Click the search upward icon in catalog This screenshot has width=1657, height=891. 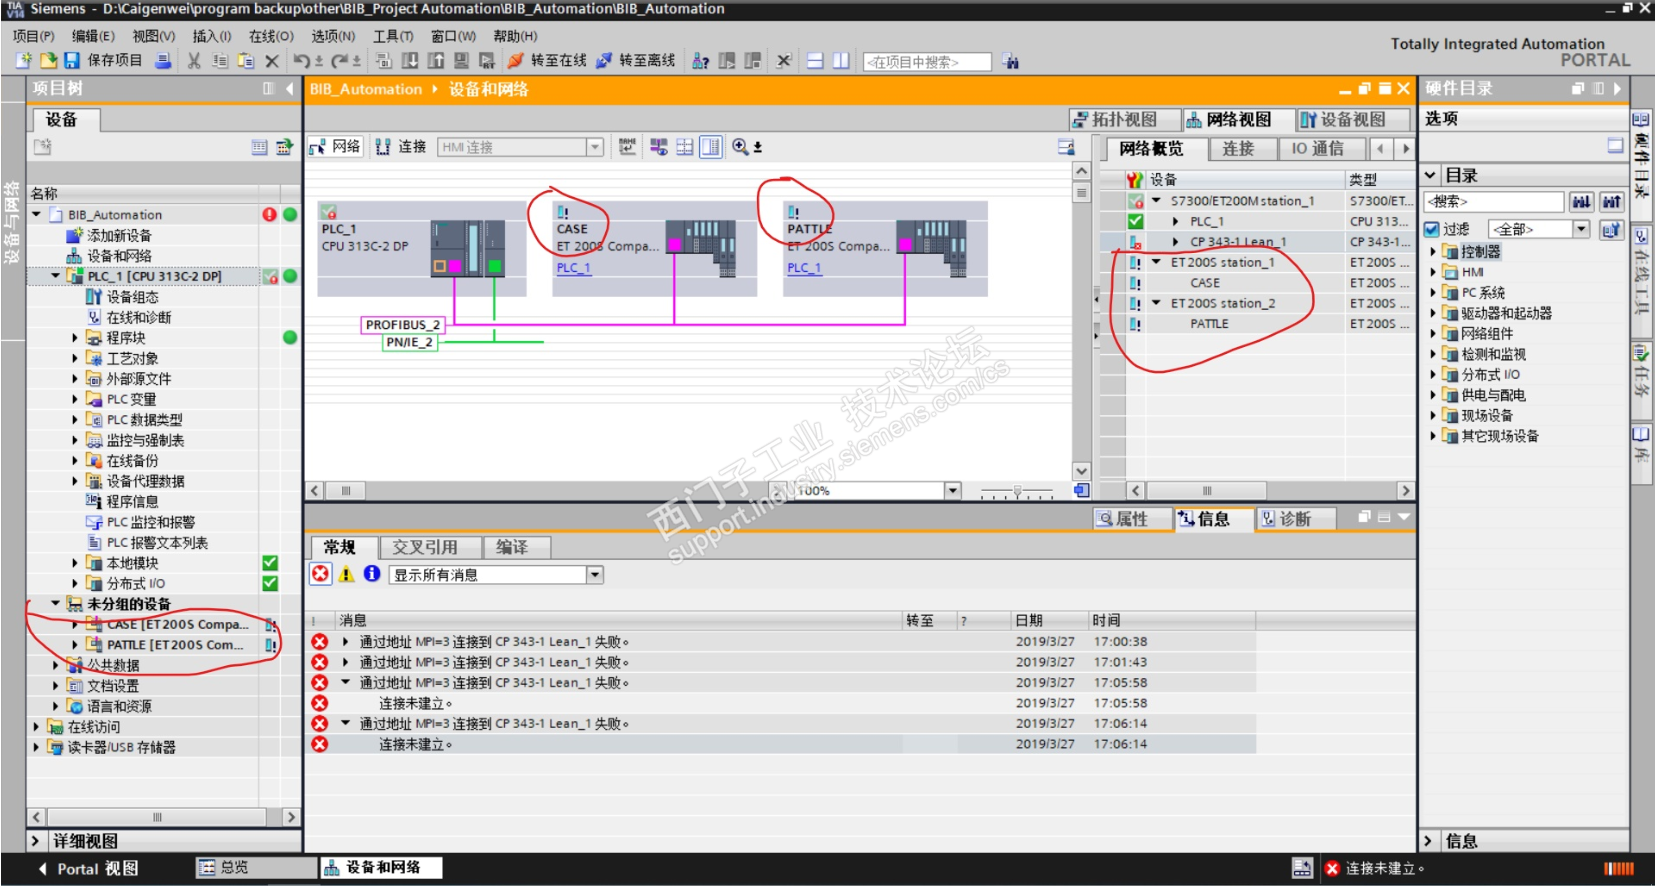1612,202
